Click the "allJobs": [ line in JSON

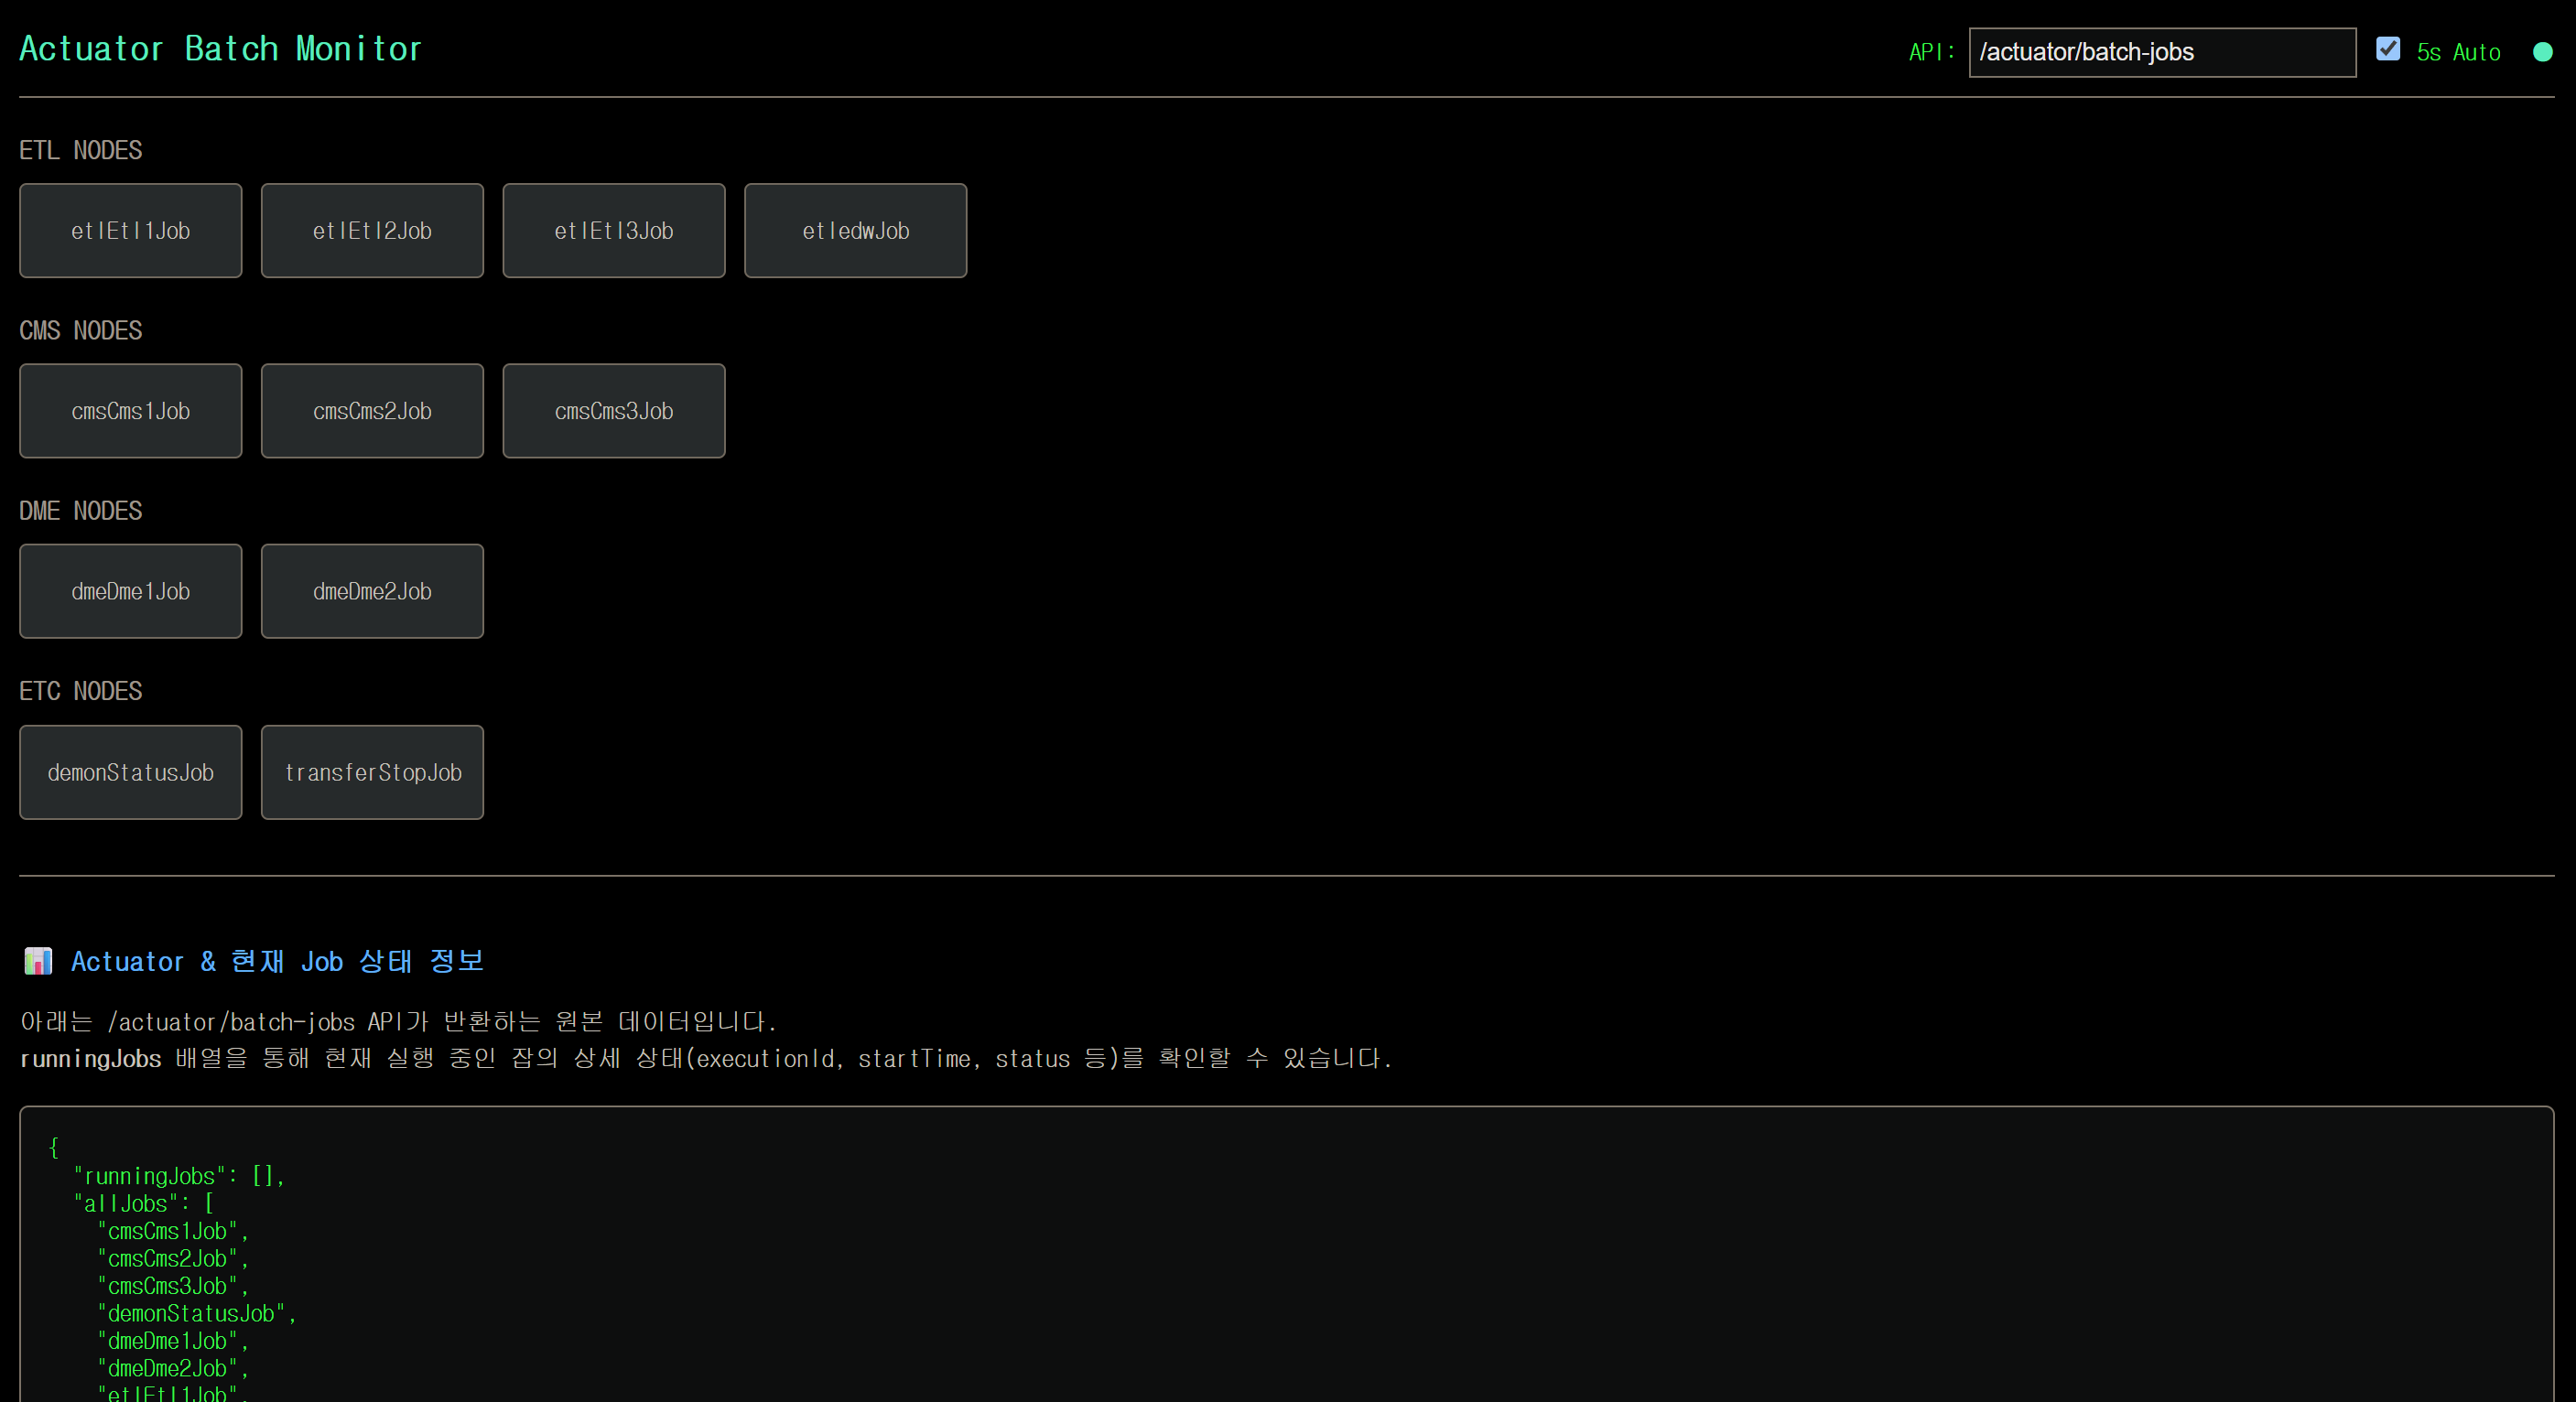(143, 1203)
